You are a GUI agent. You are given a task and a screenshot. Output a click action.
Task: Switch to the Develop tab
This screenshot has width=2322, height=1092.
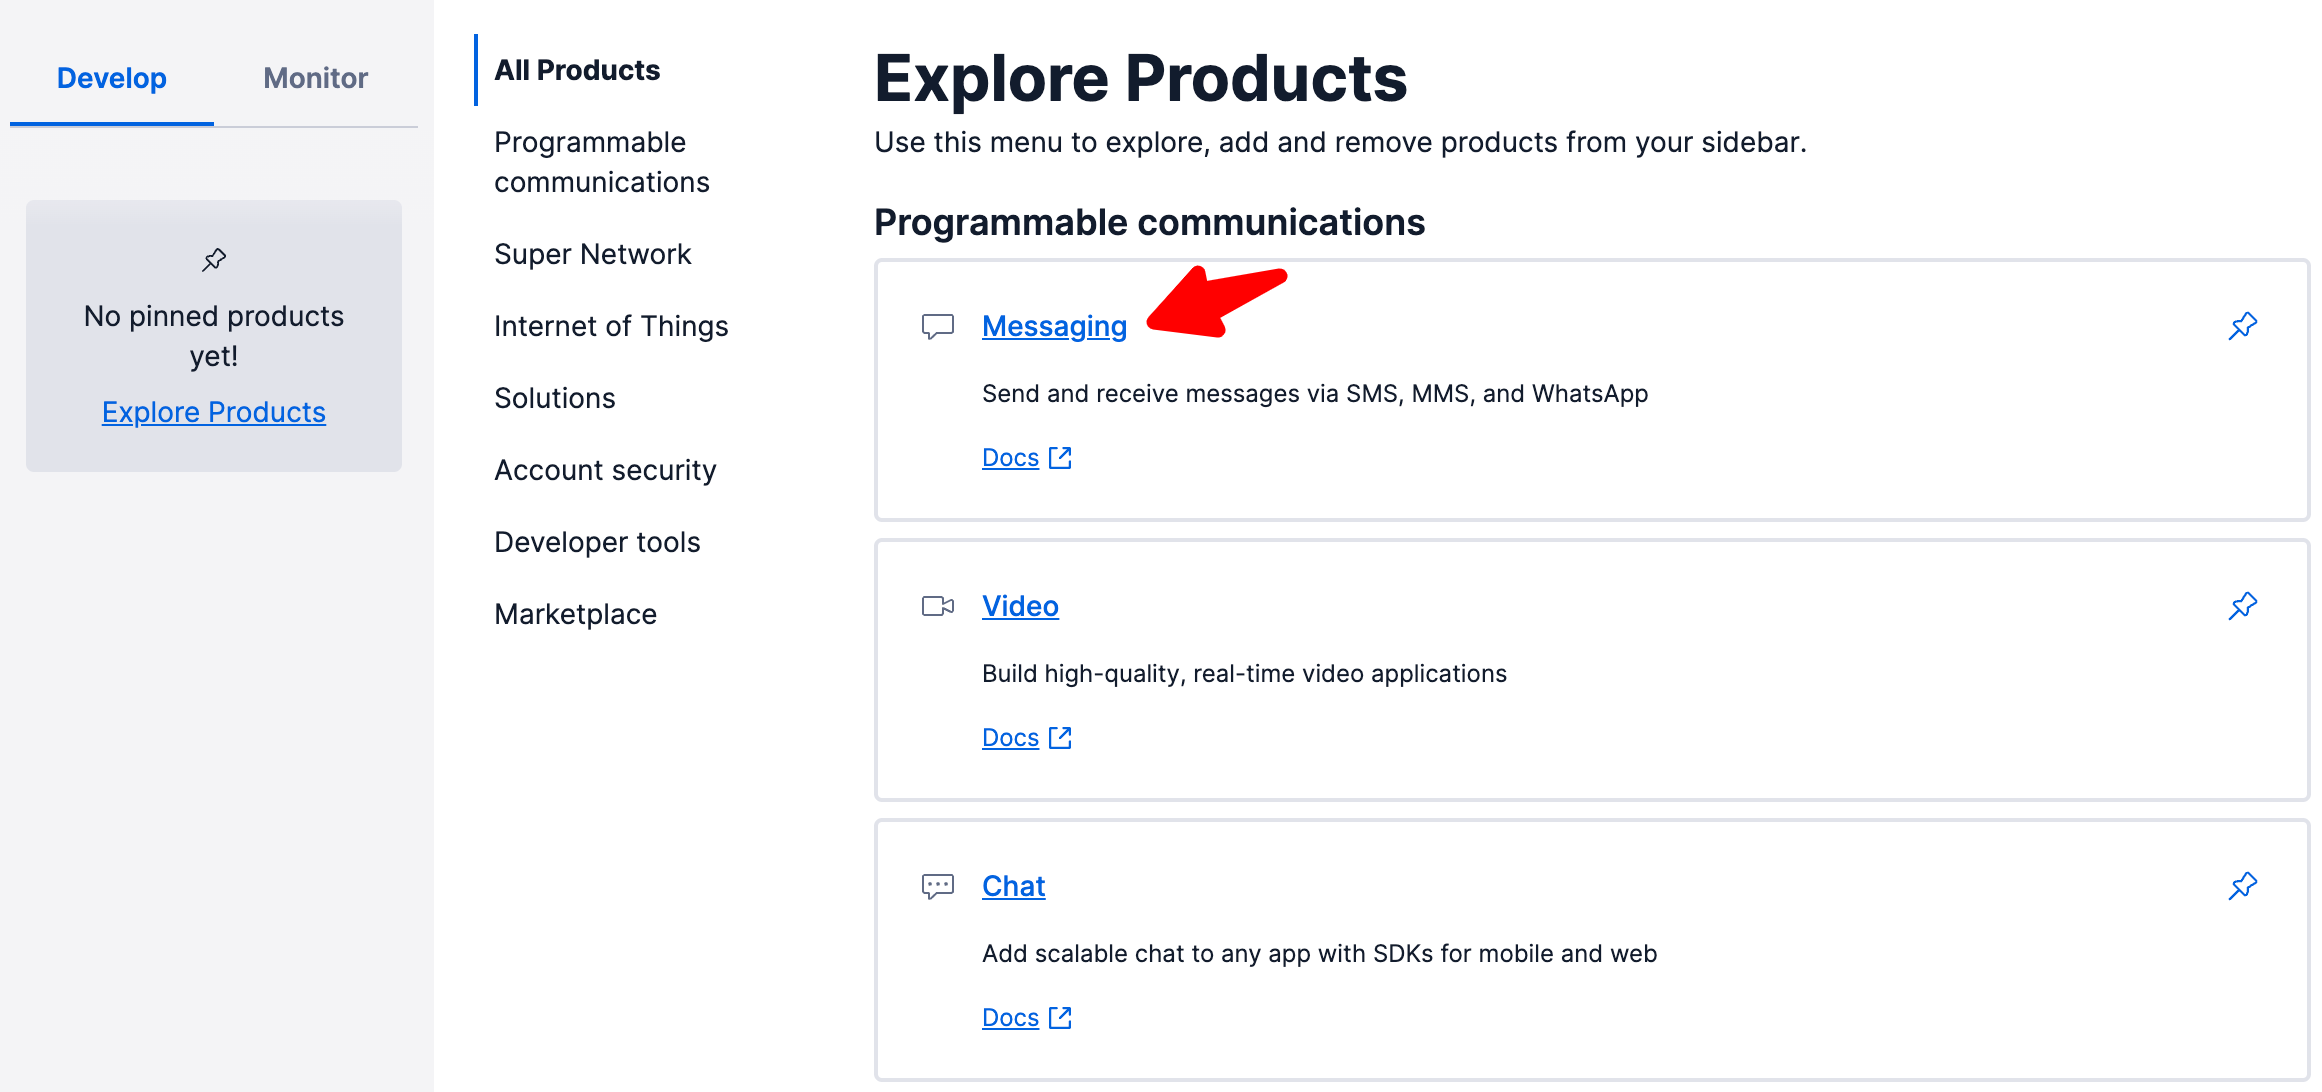[111, 78]
